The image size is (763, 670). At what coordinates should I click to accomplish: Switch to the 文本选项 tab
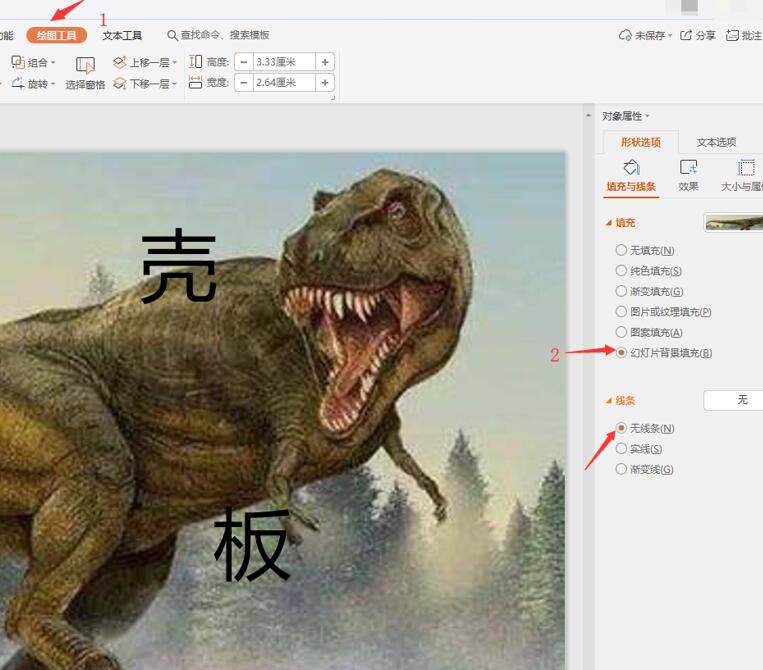[716, 142]
